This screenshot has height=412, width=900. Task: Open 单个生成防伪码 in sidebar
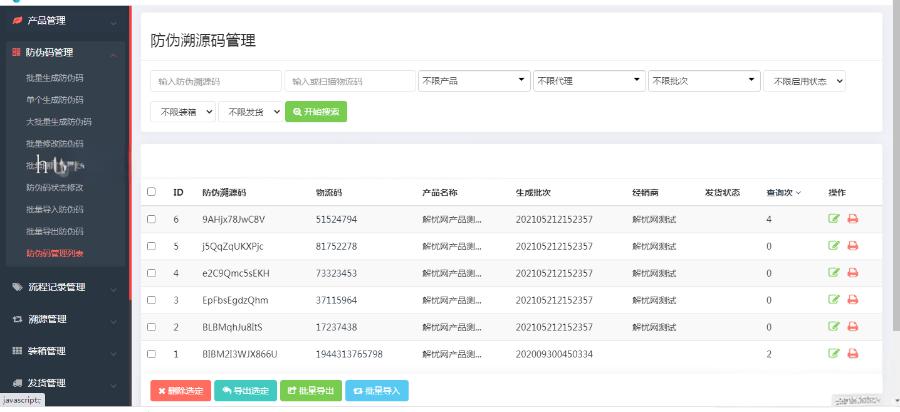55,100
